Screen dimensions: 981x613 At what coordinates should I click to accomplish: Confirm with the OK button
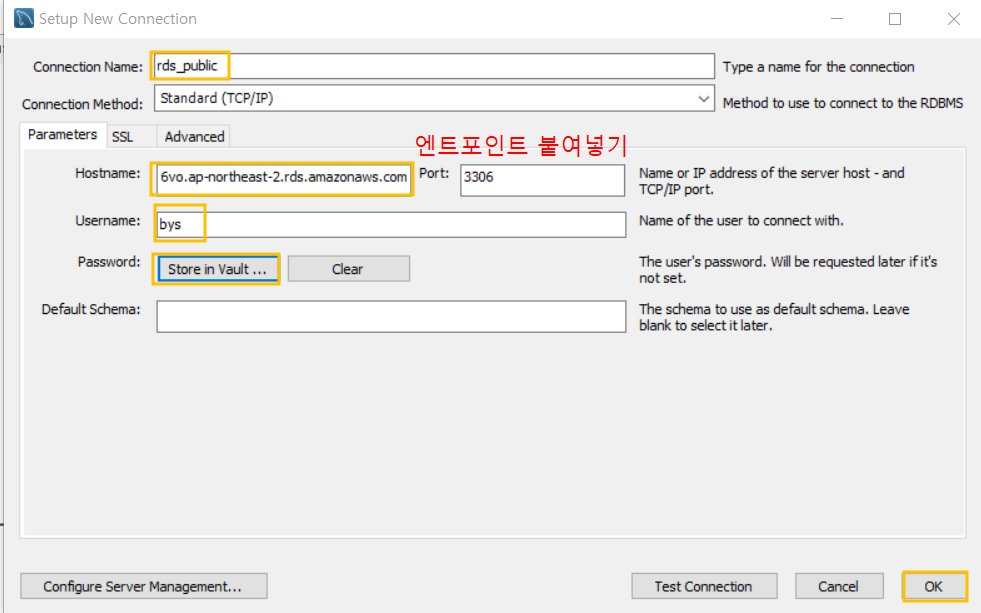click(x=934, y=586)
